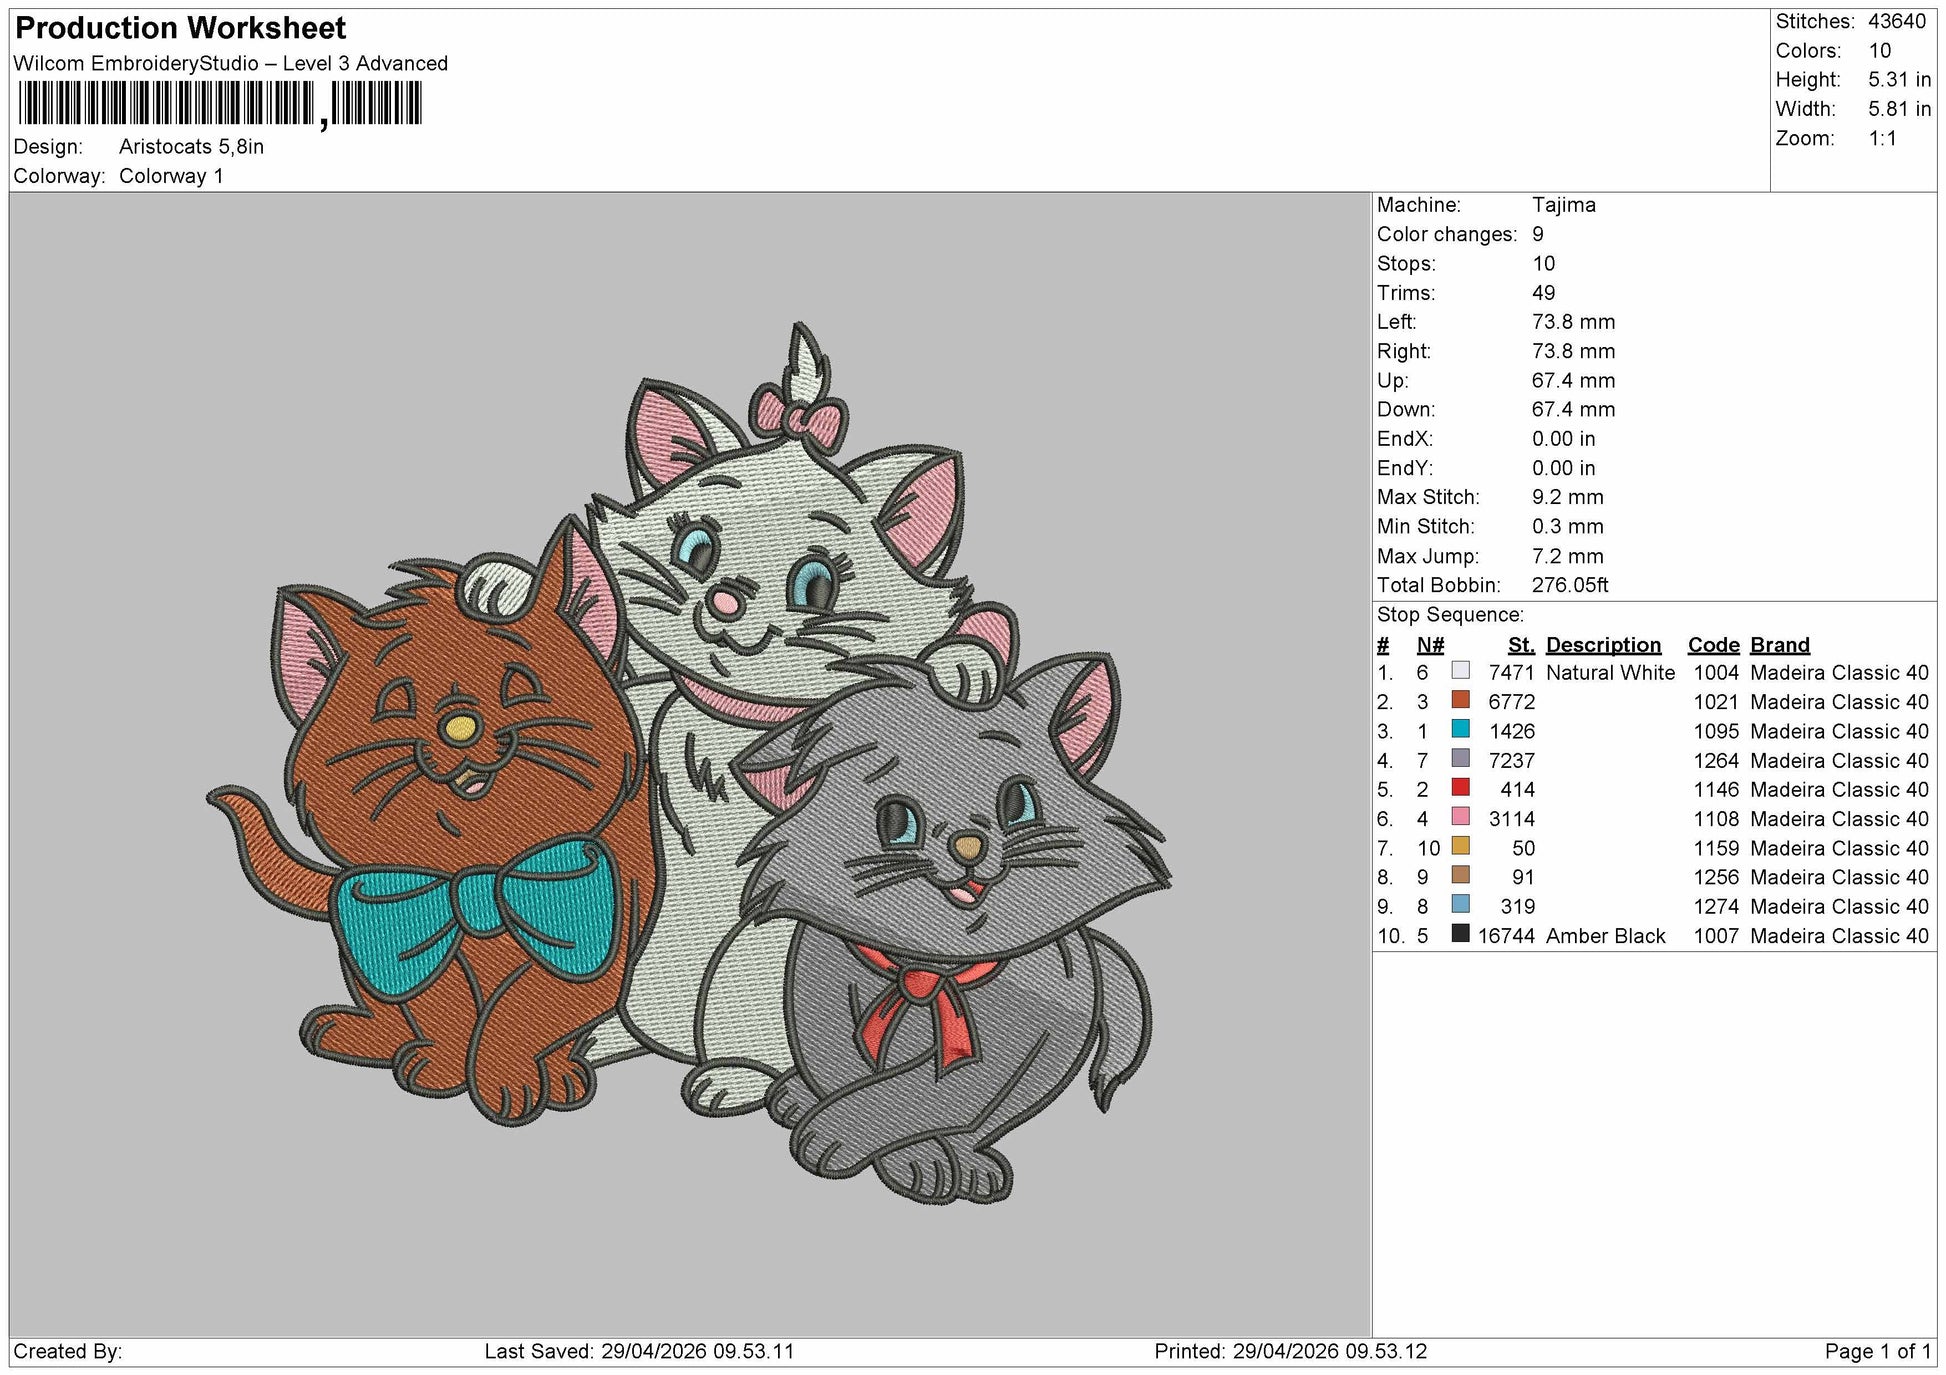This screenshot has height=1375, width=1946.
Task: Click thread code "1095"
Action: 1716,731
